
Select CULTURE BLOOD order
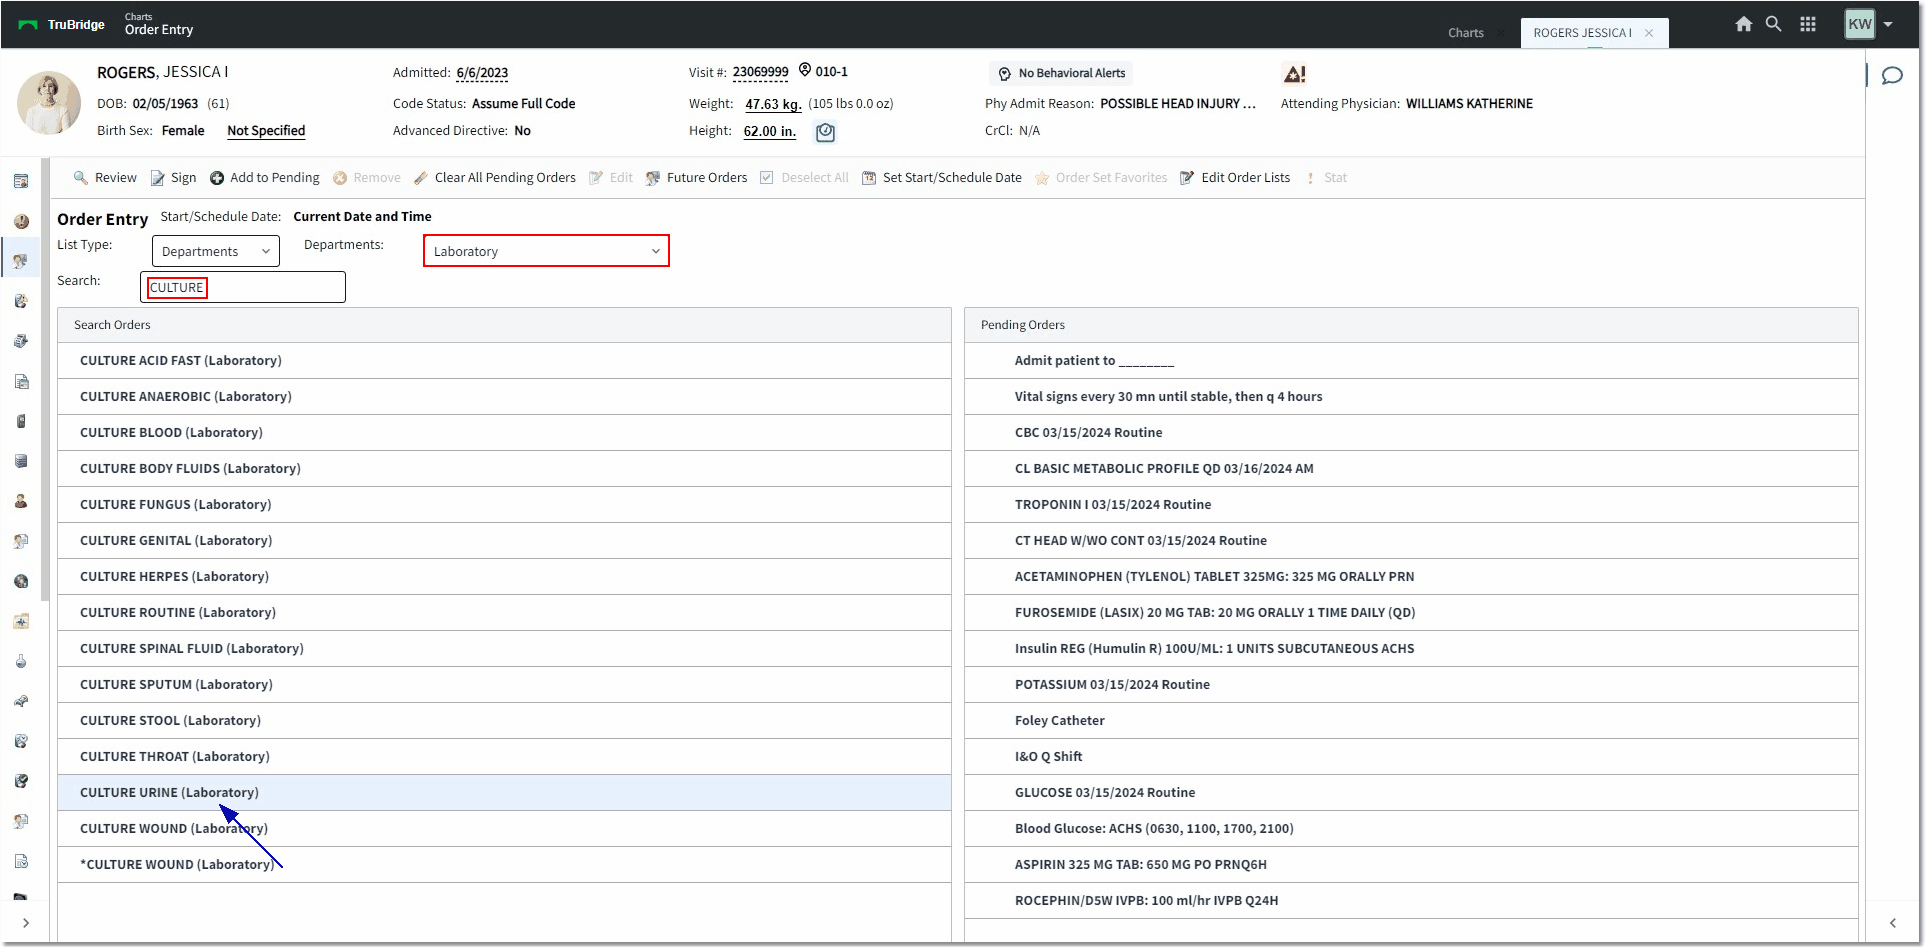point(504,433)
